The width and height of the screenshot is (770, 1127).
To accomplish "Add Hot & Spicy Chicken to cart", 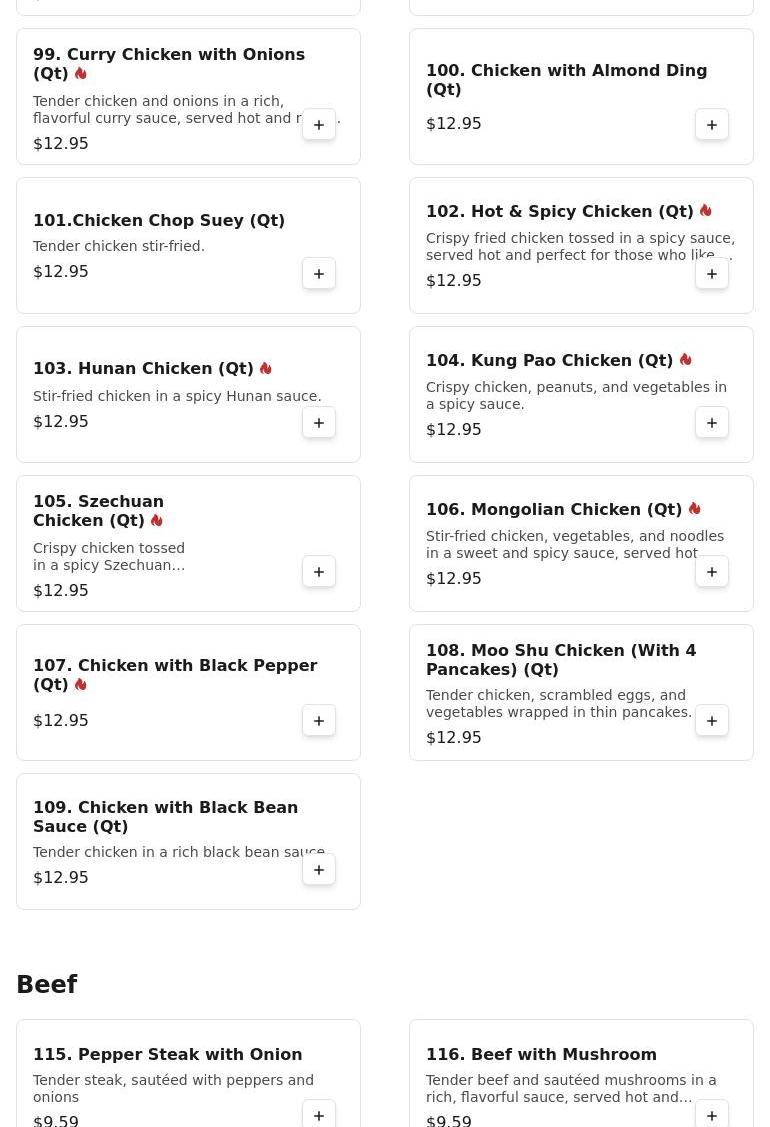I will coord(711,273).
